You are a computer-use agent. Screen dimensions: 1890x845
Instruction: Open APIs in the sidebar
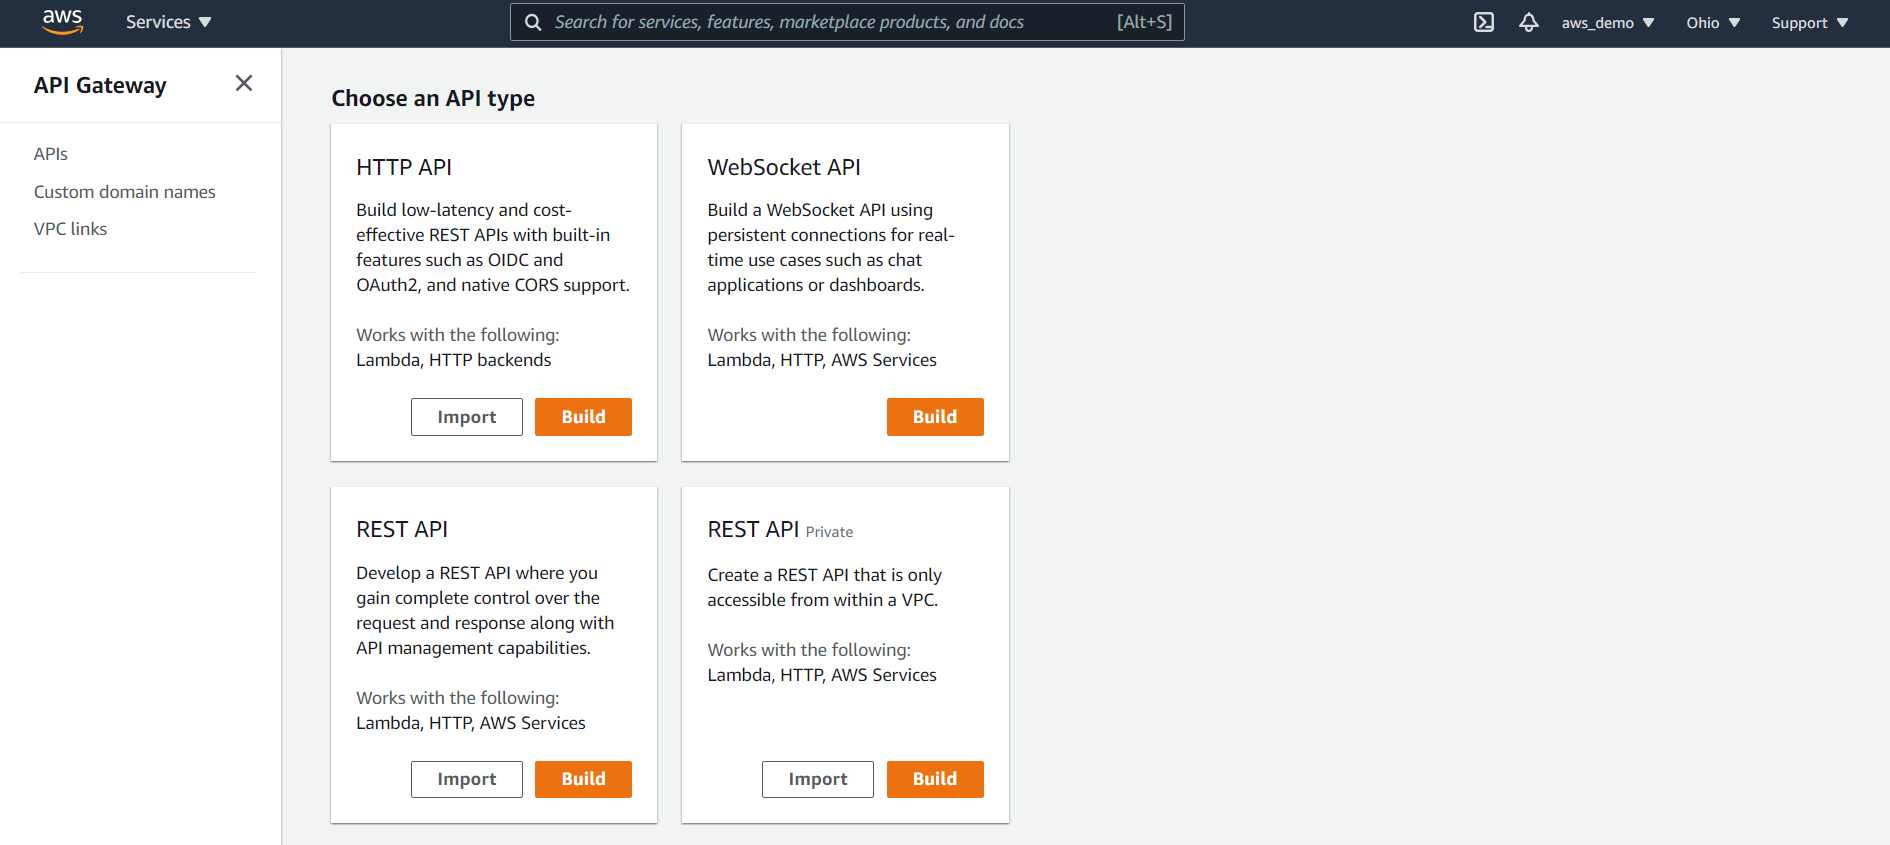51,154
